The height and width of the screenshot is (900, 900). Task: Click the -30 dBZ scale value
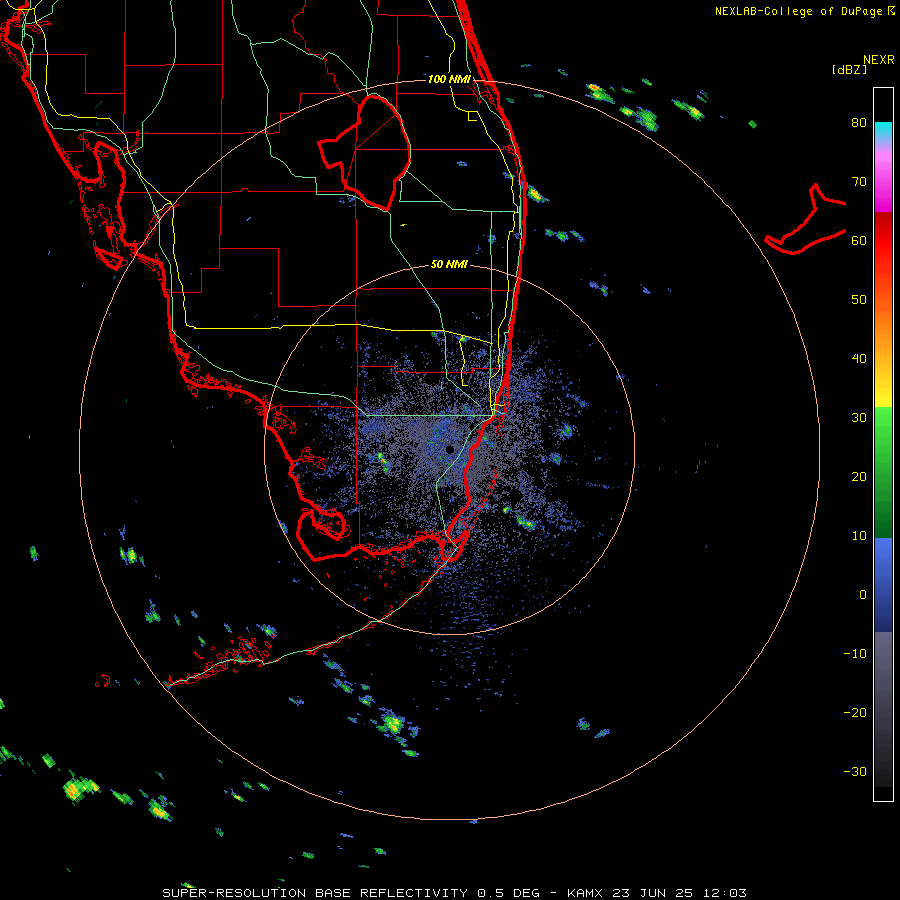[x=855, y=771]
